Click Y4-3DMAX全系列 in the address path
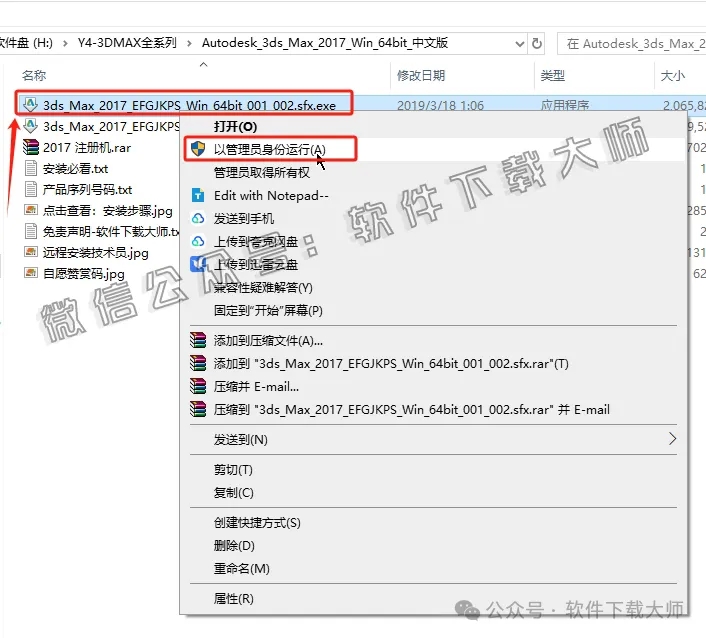706x638 pixels. pyautogui.click(x=127, y=43)
